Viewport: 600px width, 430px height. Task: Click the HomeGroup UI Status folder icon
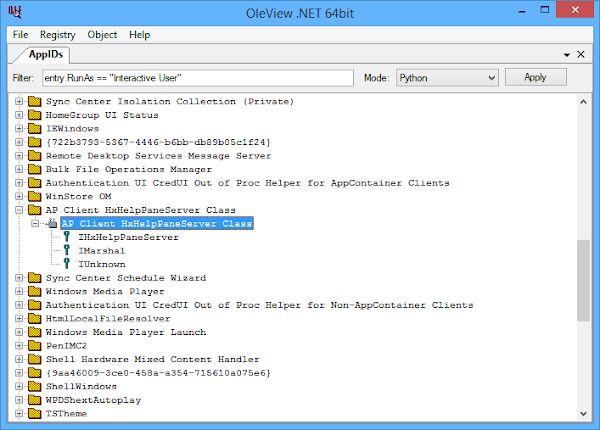[x=34, y=116]
